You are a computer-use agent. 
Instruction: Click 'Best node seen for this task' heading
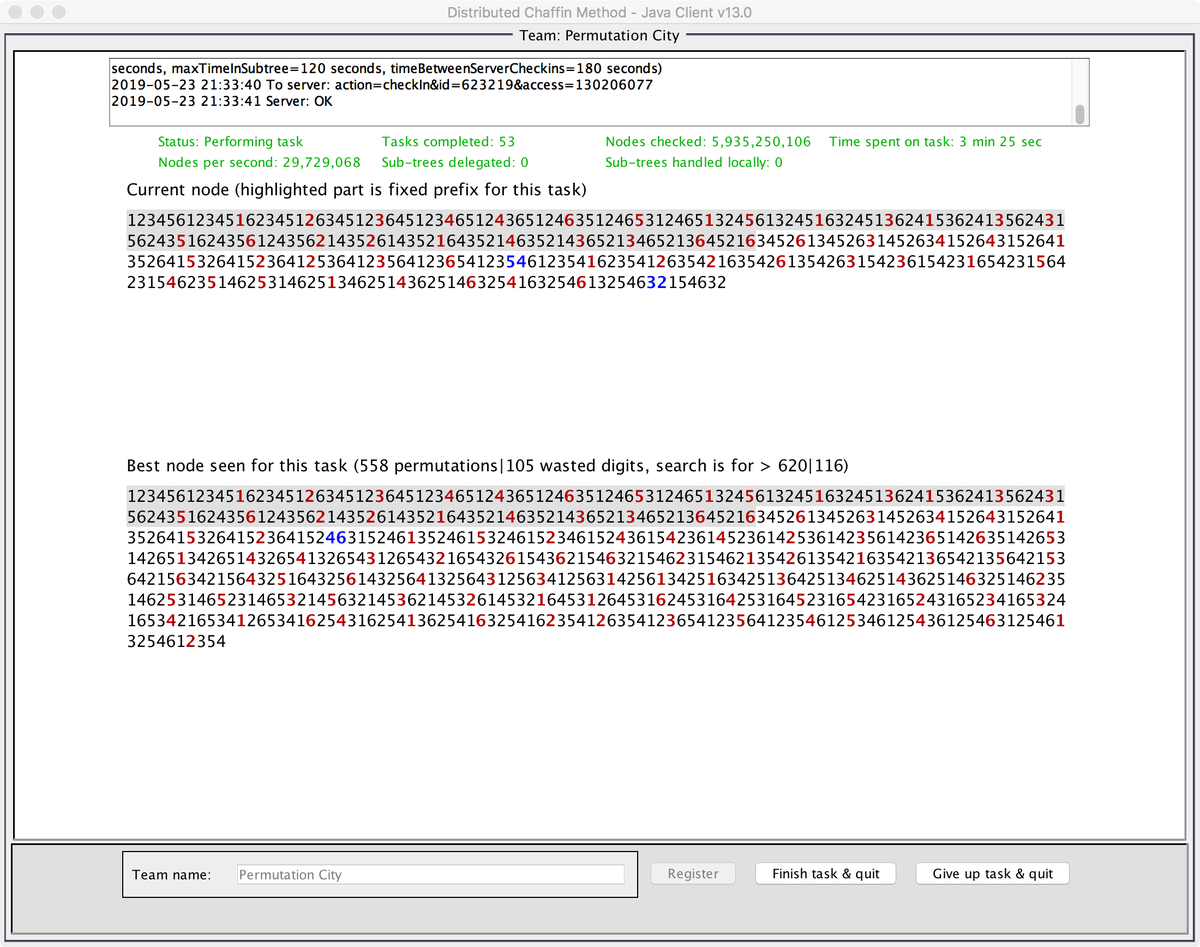click(488, 466)
